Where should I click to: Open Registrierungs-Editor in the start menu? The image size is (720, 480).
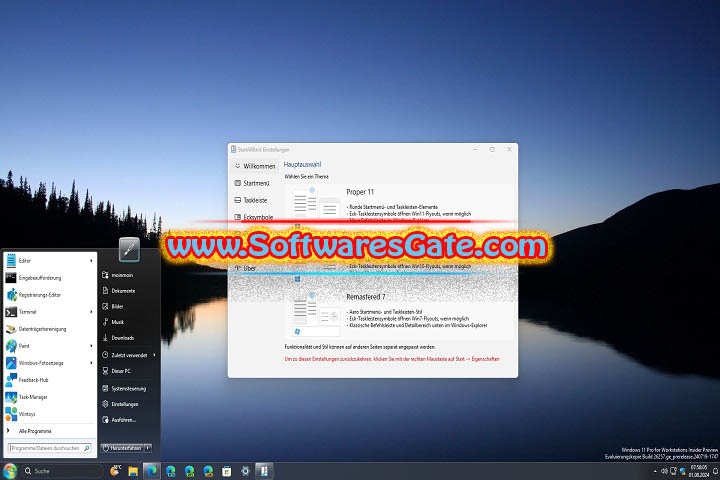pyautogui.click(x=50, y=294)
